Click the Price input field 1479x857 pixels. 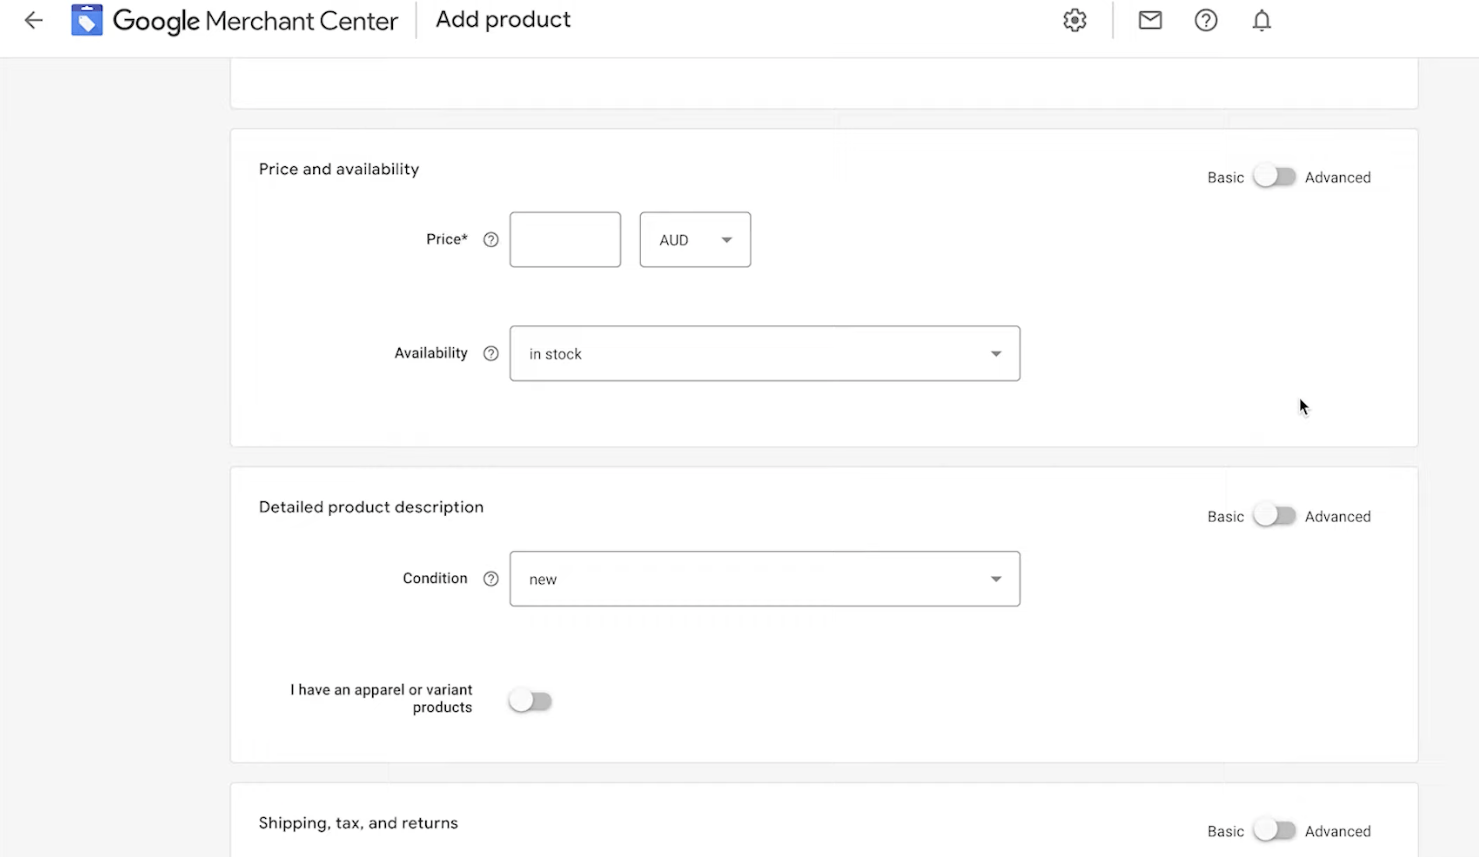click(x=565, y=240)
